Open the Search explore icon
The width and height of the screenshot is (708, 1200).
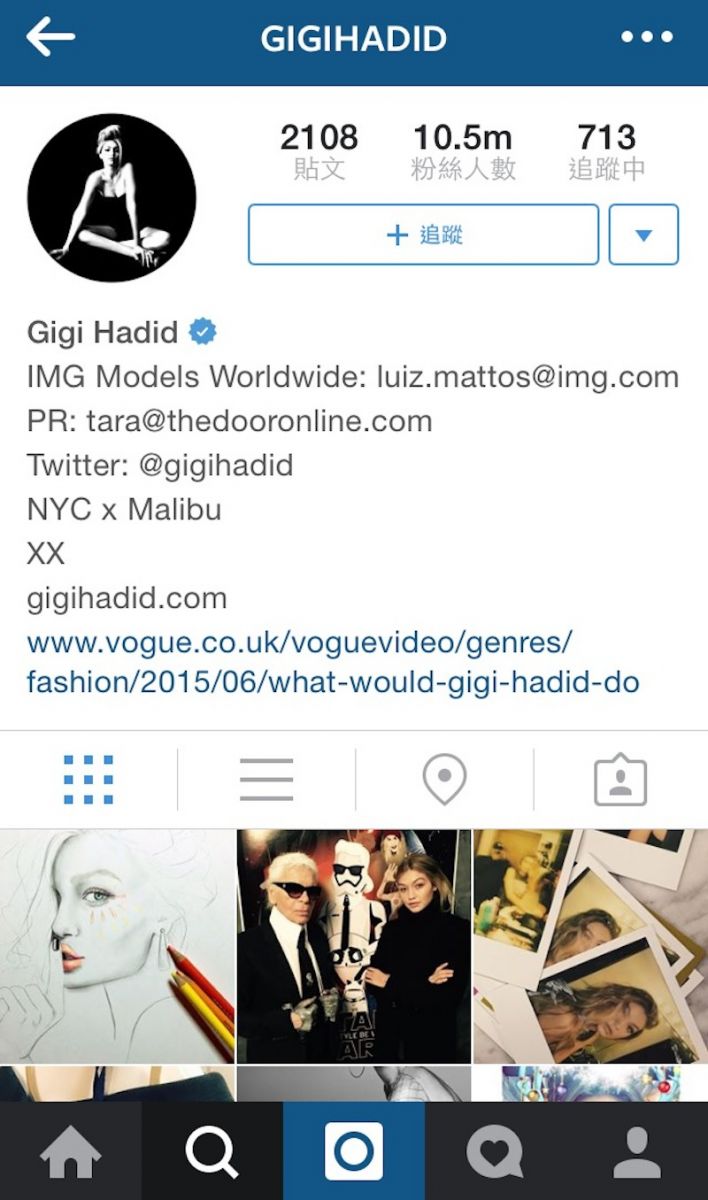pyautogui.click(x=212, y=1151)
